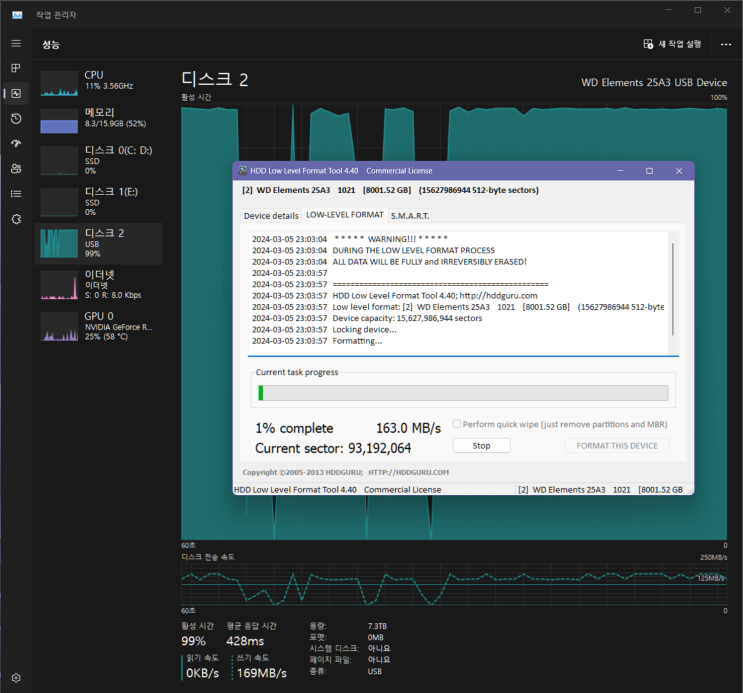Open the three-dot more options menu

726,44
